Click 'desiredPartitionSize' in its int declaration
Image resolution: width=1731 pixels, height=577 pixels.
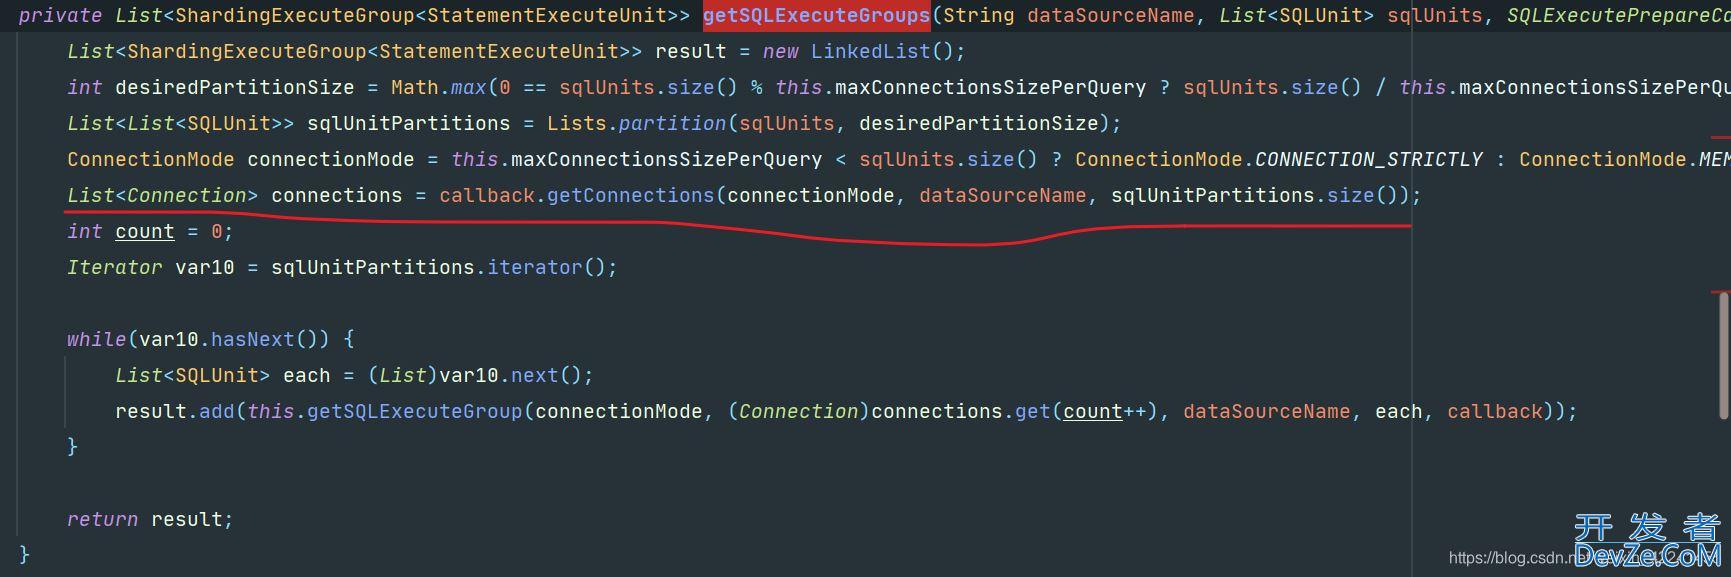[234, 87]
